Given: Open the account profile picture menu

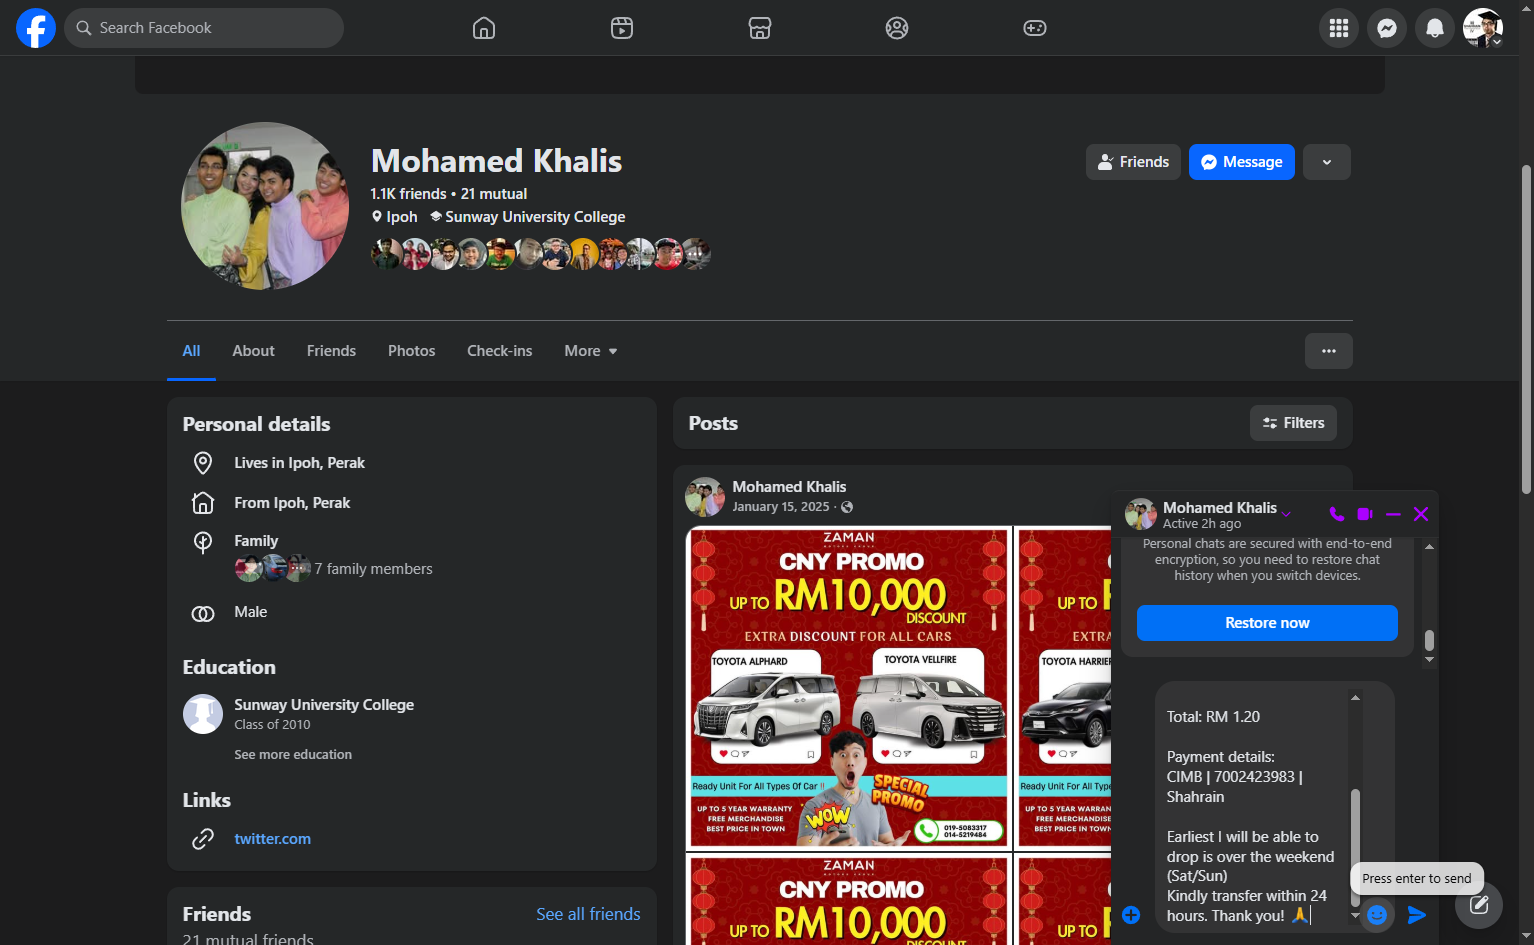Looking at the screenshot, I should 1483,28.
